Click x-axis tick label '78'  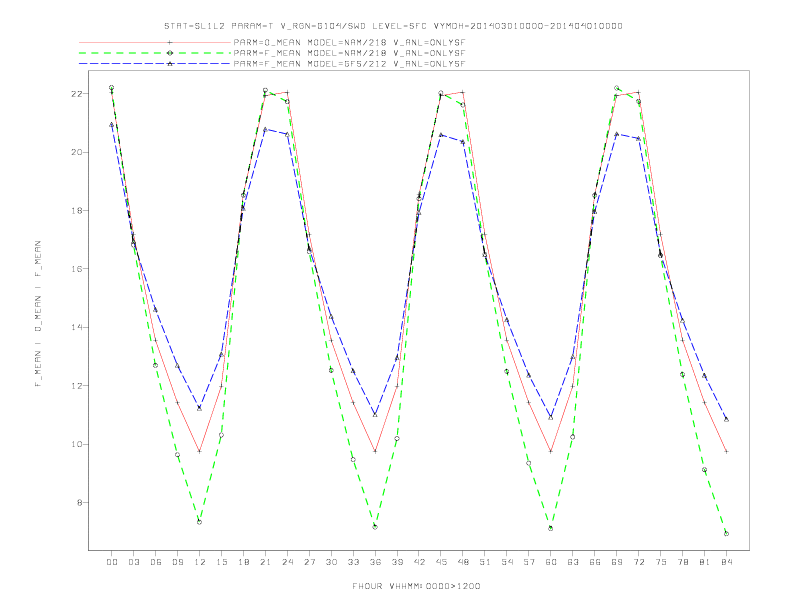point(683,562)
